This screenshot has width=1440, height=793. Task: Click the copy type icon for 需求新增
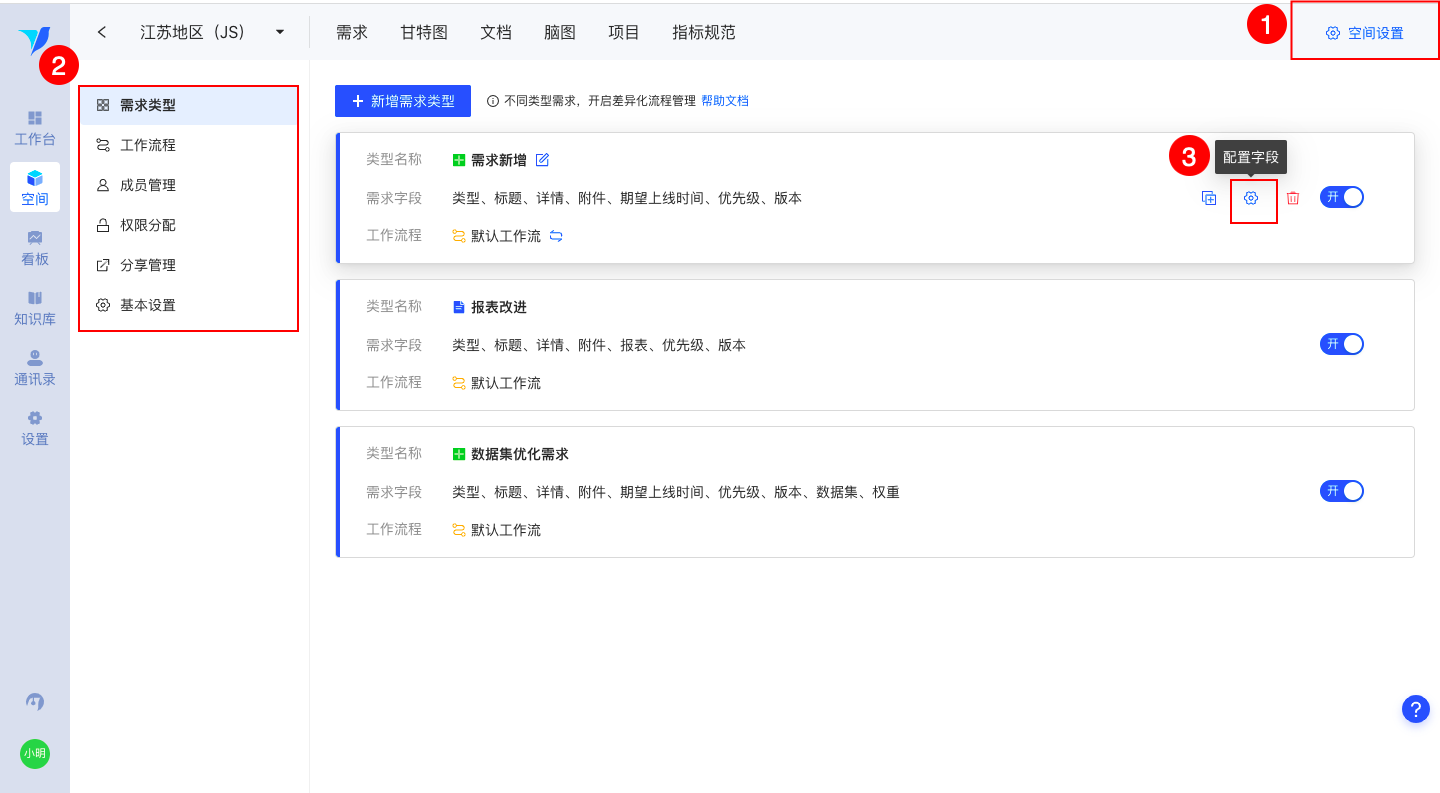coord(1209,198)
